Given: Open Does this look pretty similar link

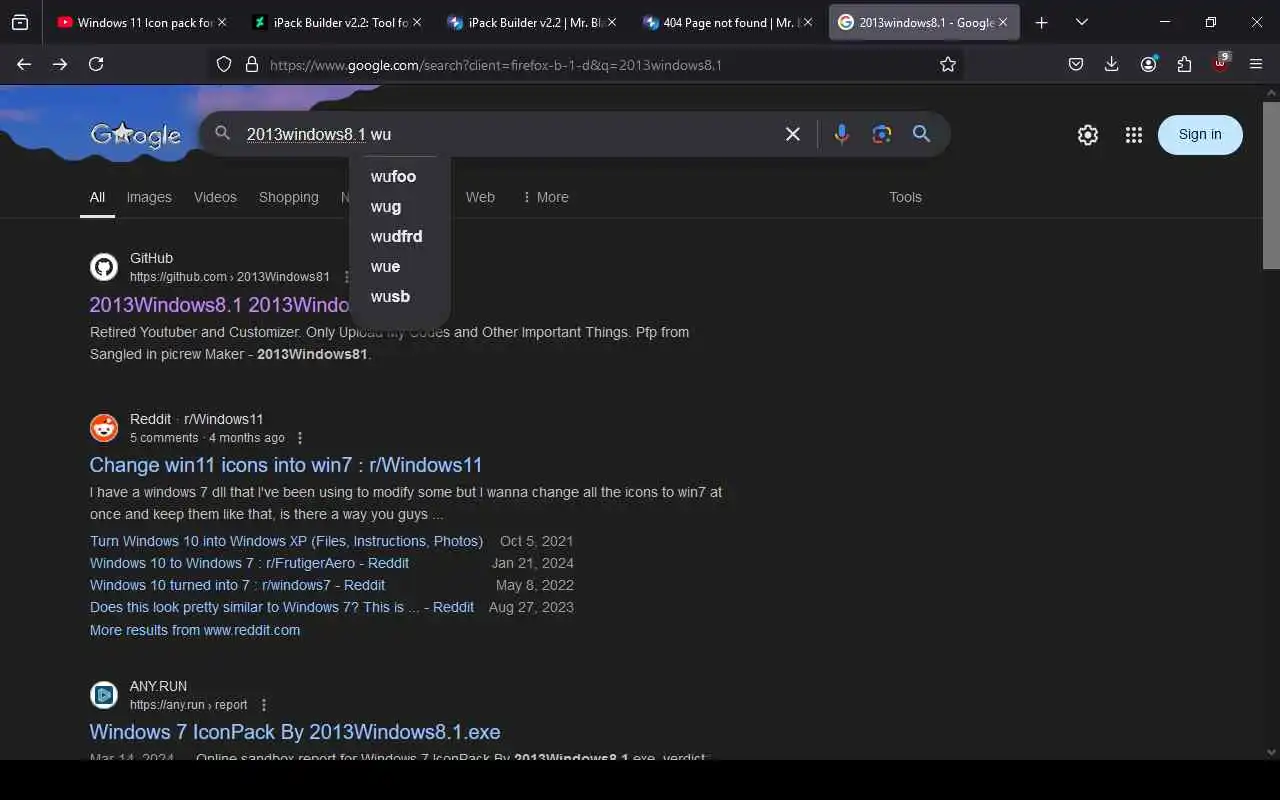Looking at the screenshot, I should click(x=282, y=607).
